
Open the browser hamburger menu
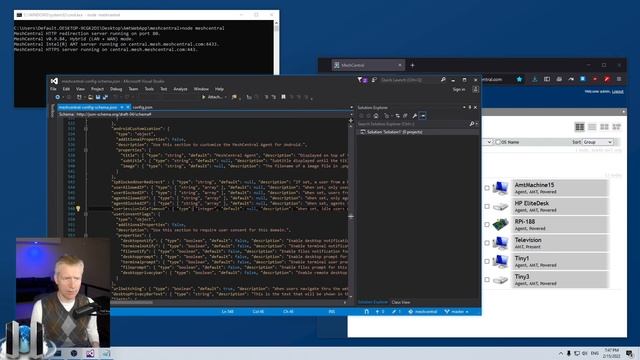[x=619, y=79]
